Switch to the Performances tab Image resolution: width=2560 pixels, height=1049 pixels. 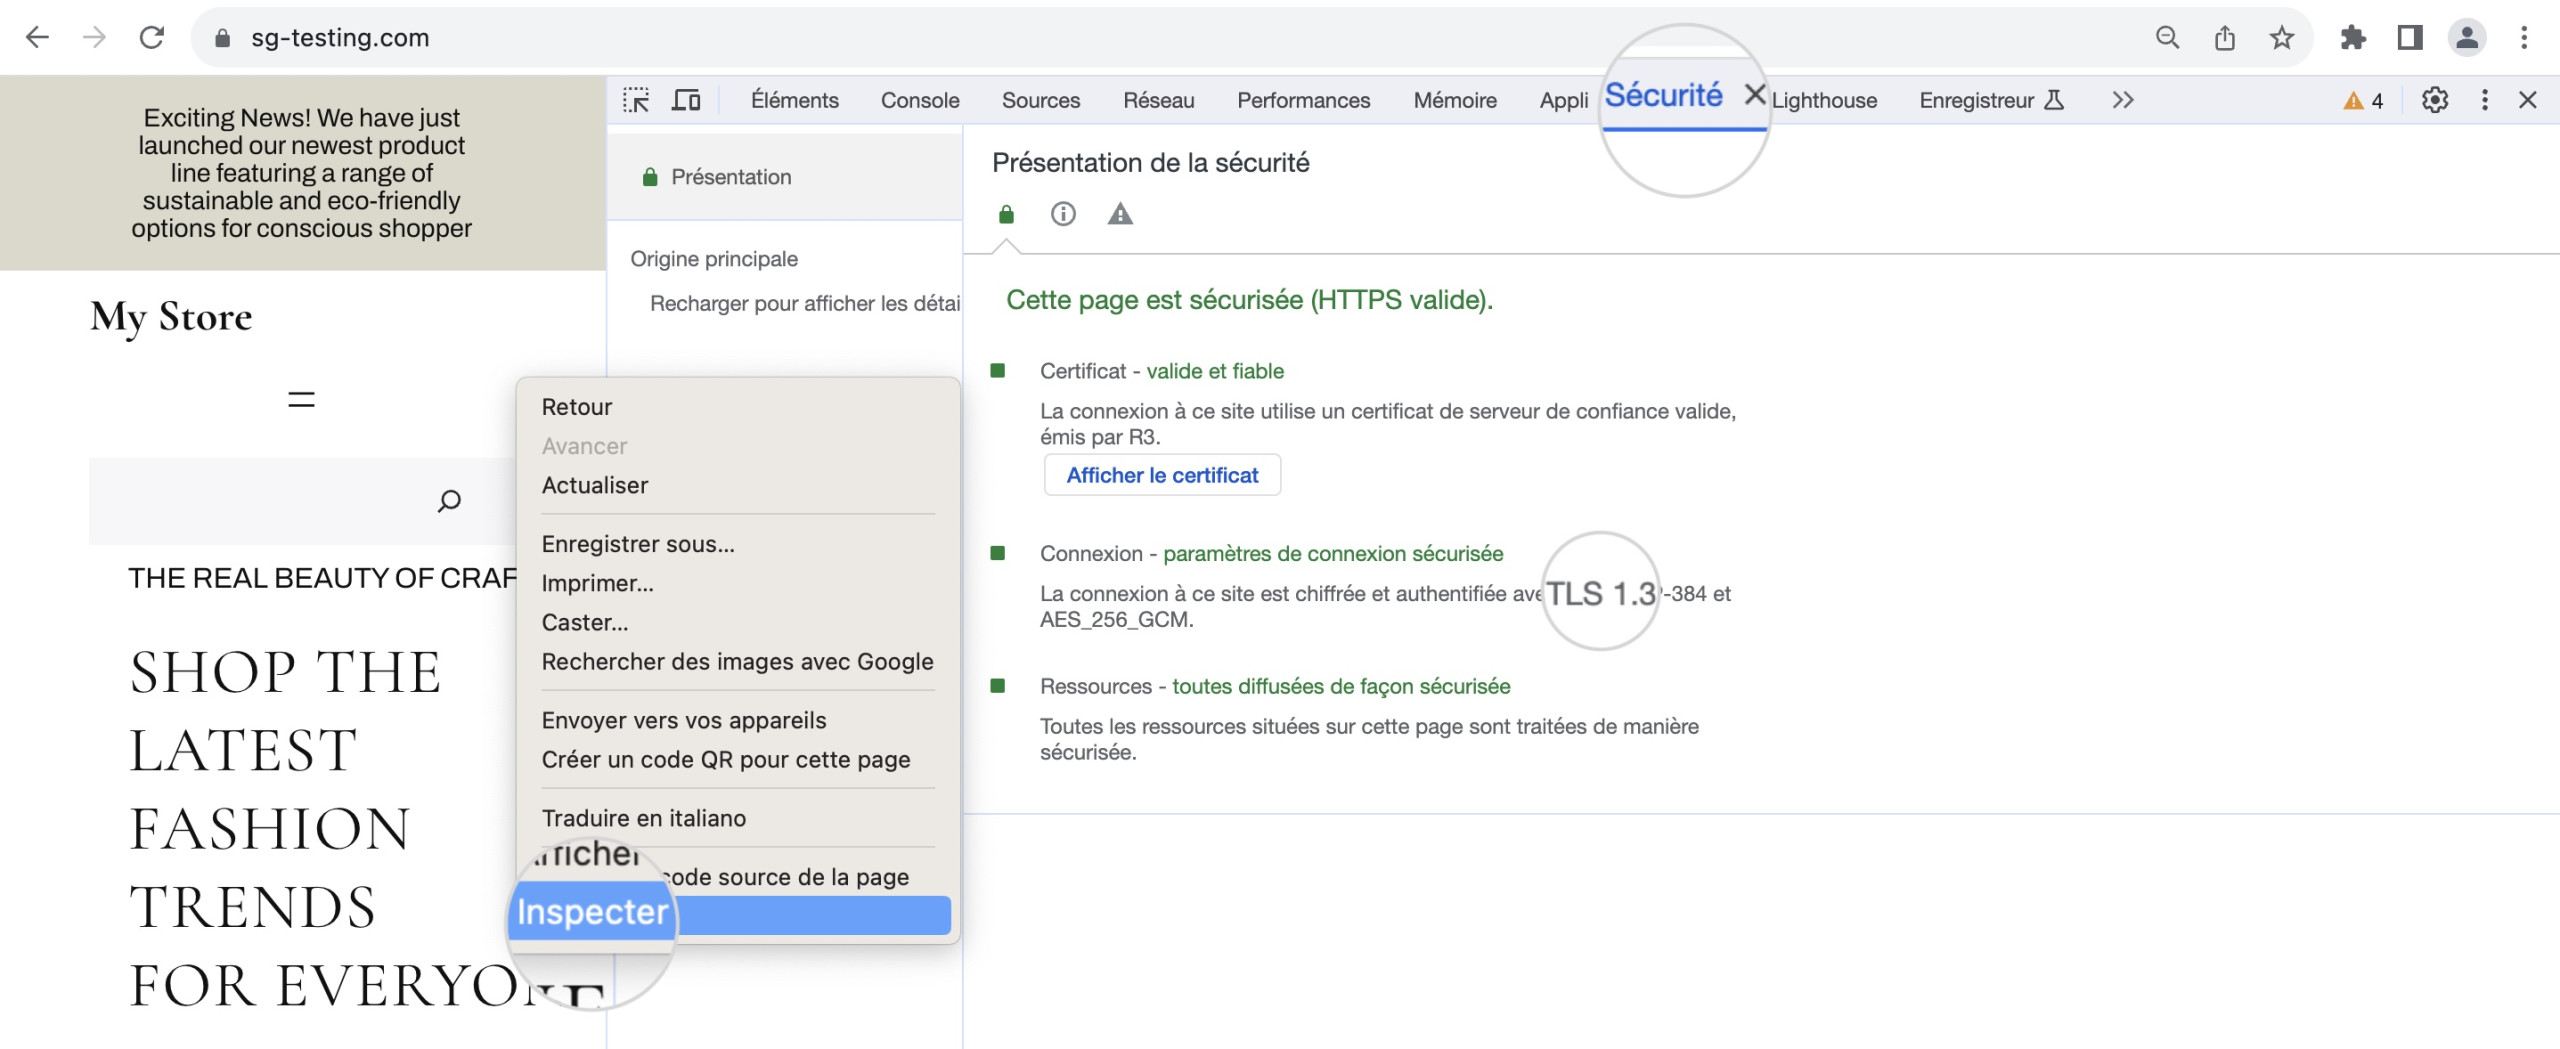(x=1304, y=100)
